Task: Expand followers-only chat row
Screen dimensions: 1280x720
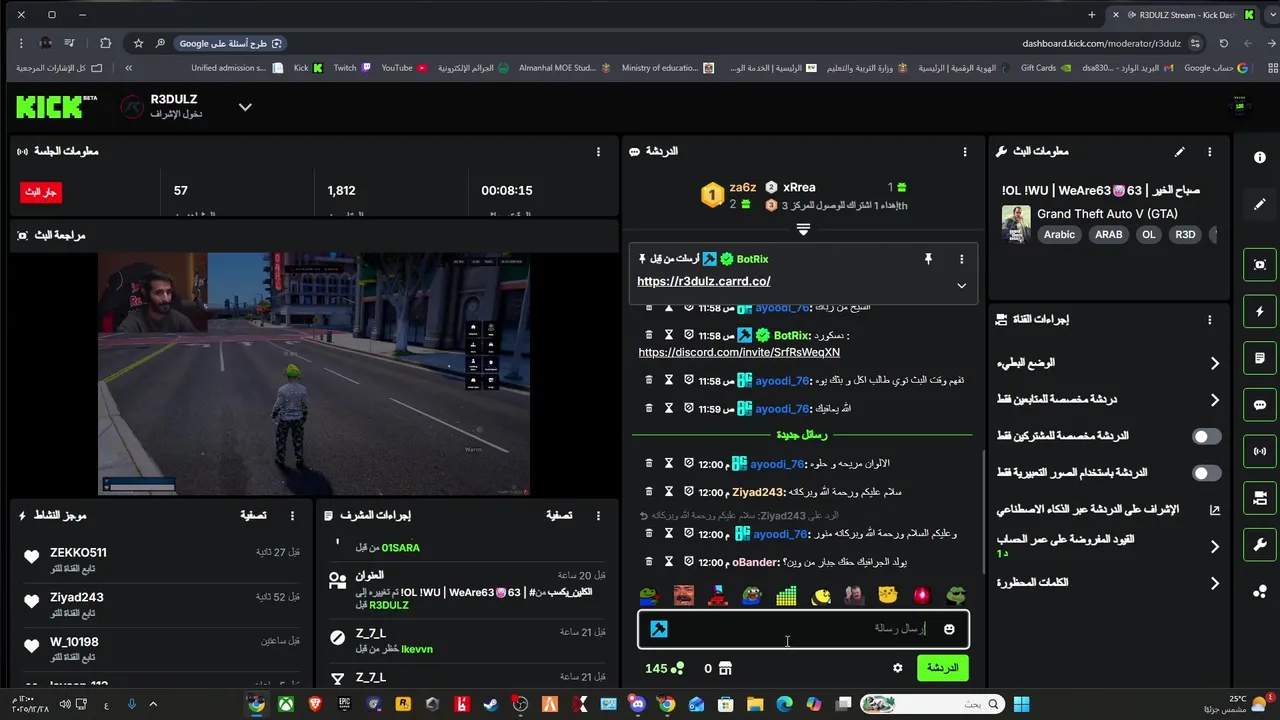Action: (1108, 400)
